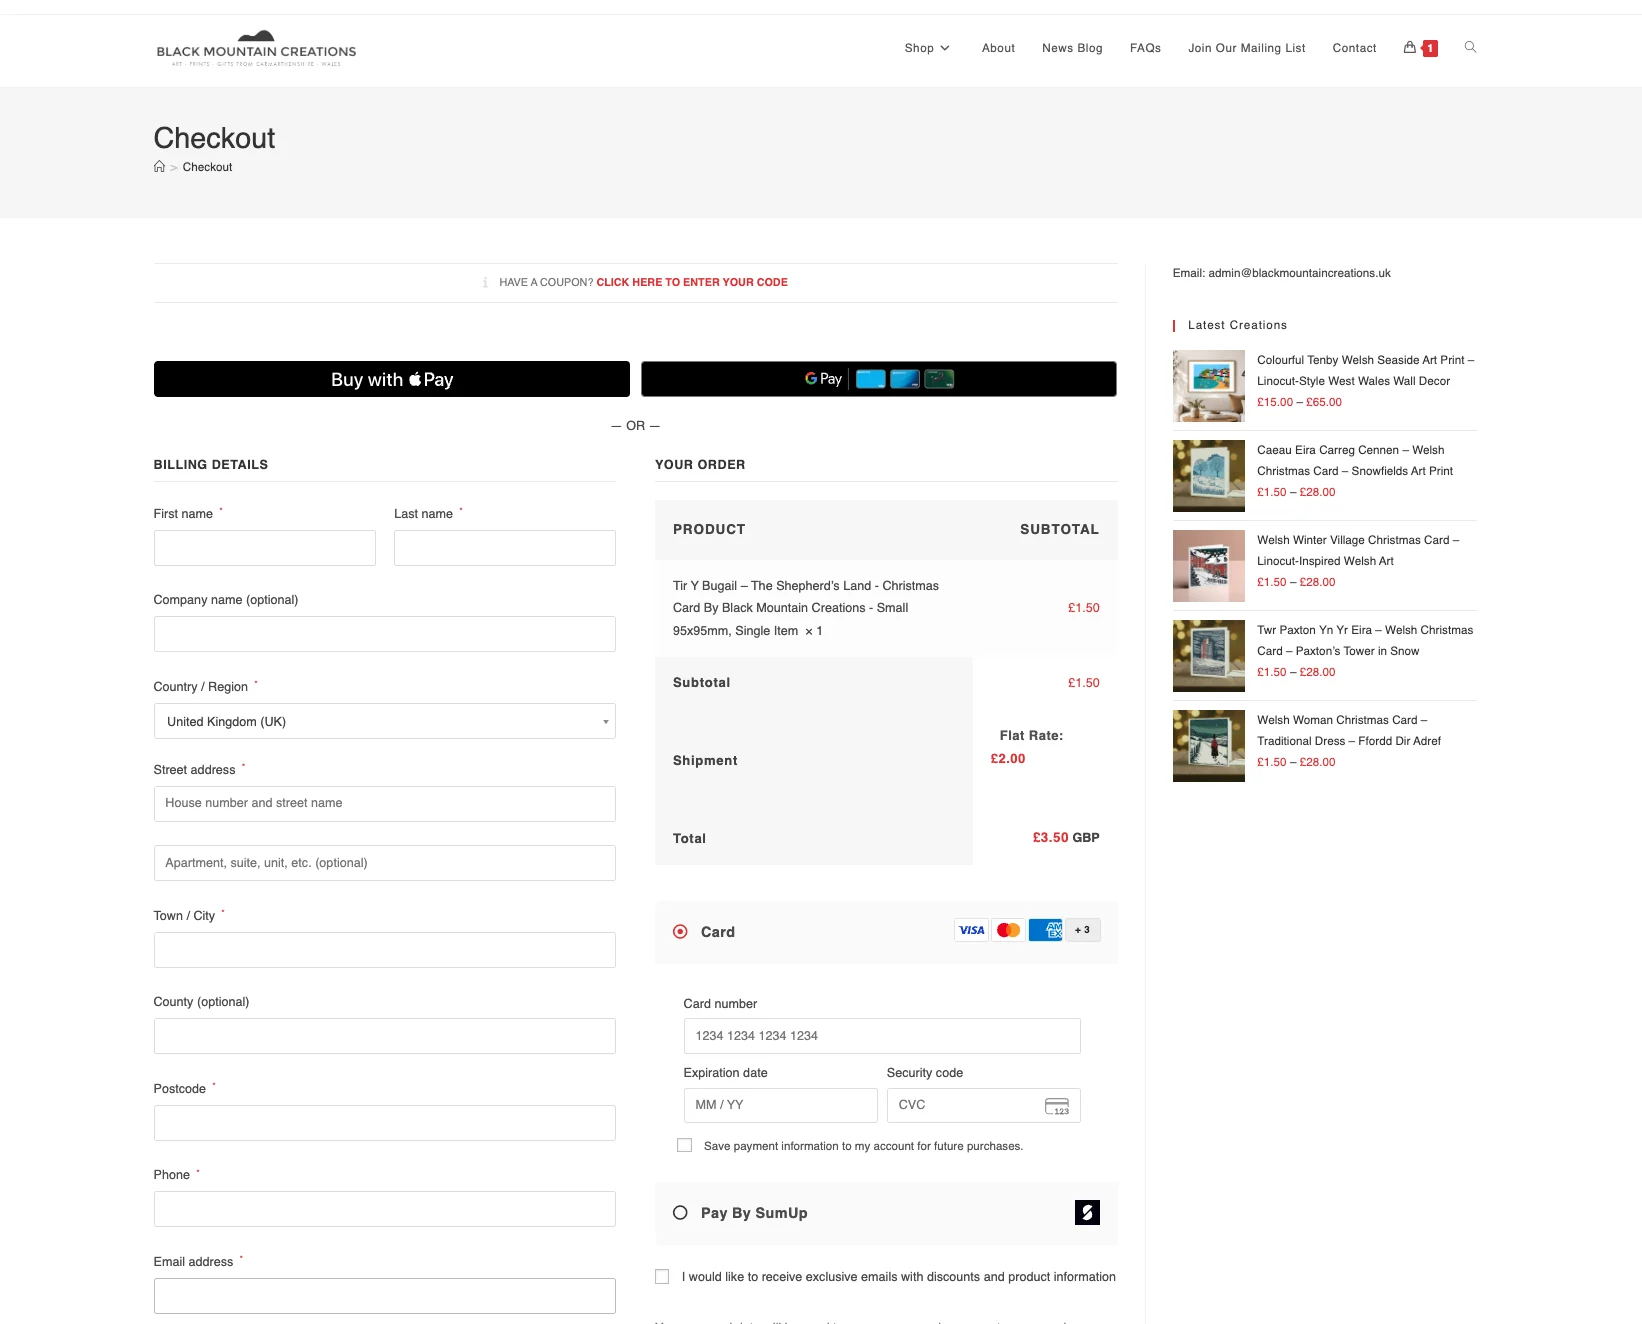The image size is (1642, 1324).
Task: Click the Mastercard icon
Action: pyautogui.click(x=1008, y=930)
